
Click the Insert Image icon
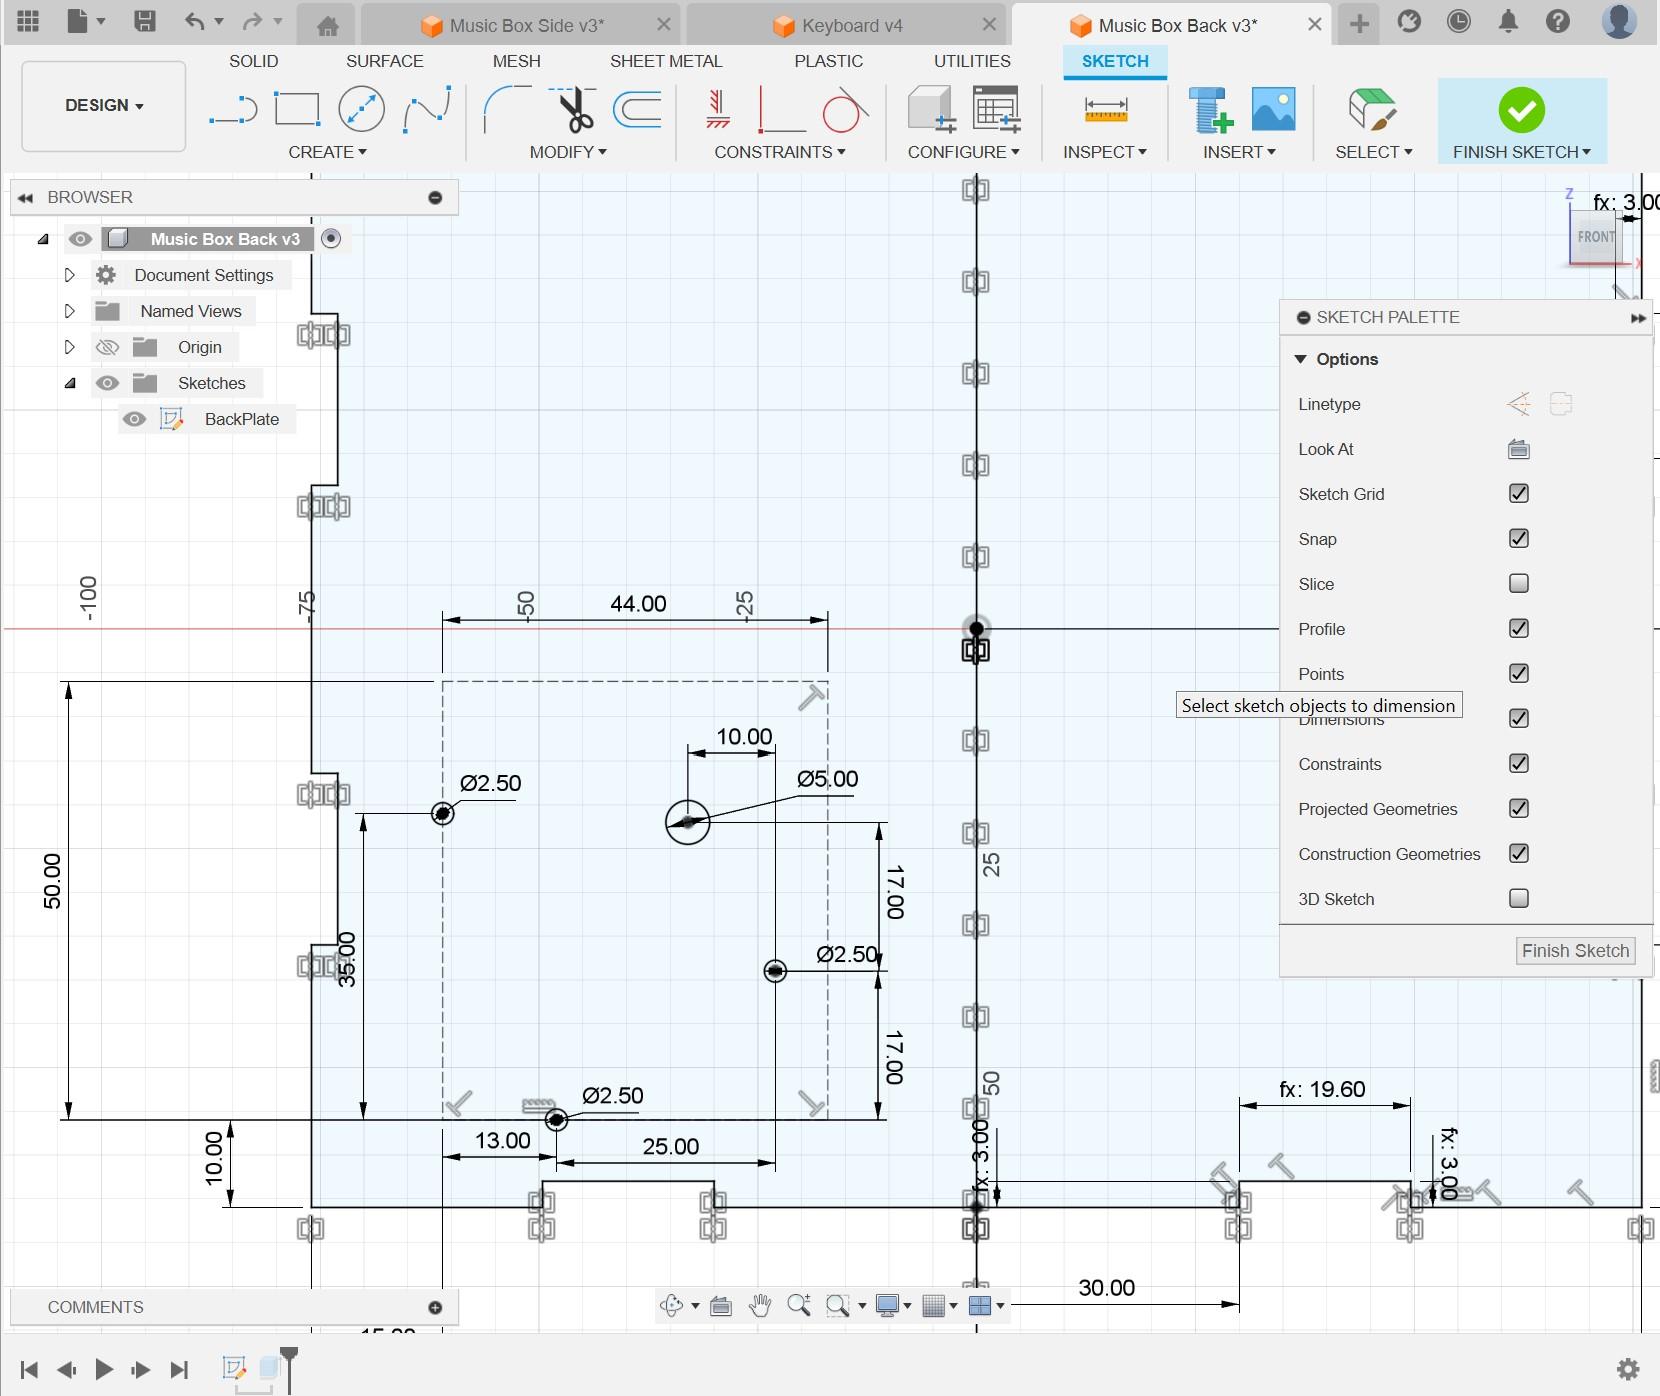(1273, 110)
